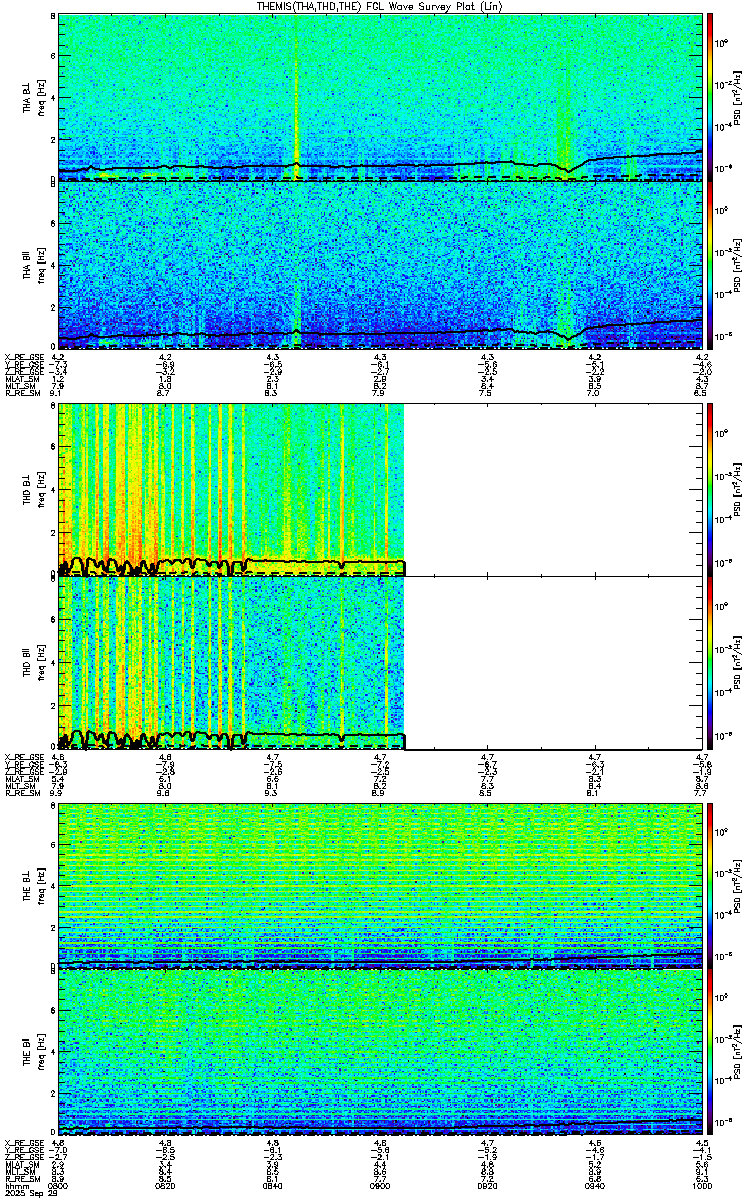Image resolution: width=750 pixels, height=1200 pixels.
Task: Click the THE B-perp color bar
Action: [710, 886]
